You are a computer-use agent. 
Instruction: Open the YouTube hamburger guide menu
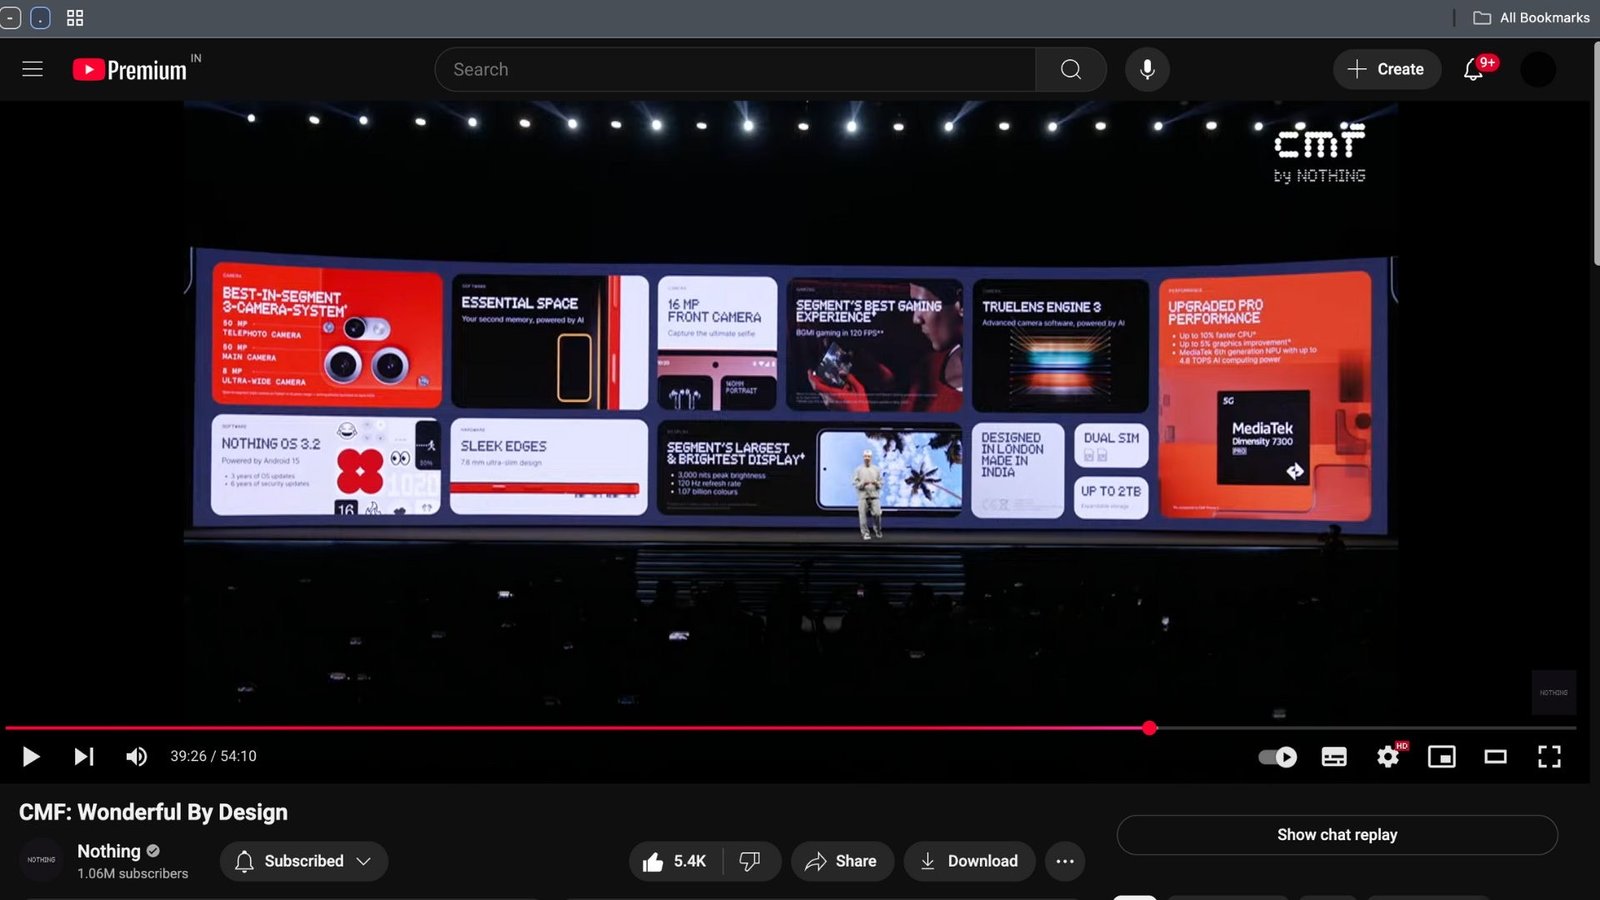(32, 69)
